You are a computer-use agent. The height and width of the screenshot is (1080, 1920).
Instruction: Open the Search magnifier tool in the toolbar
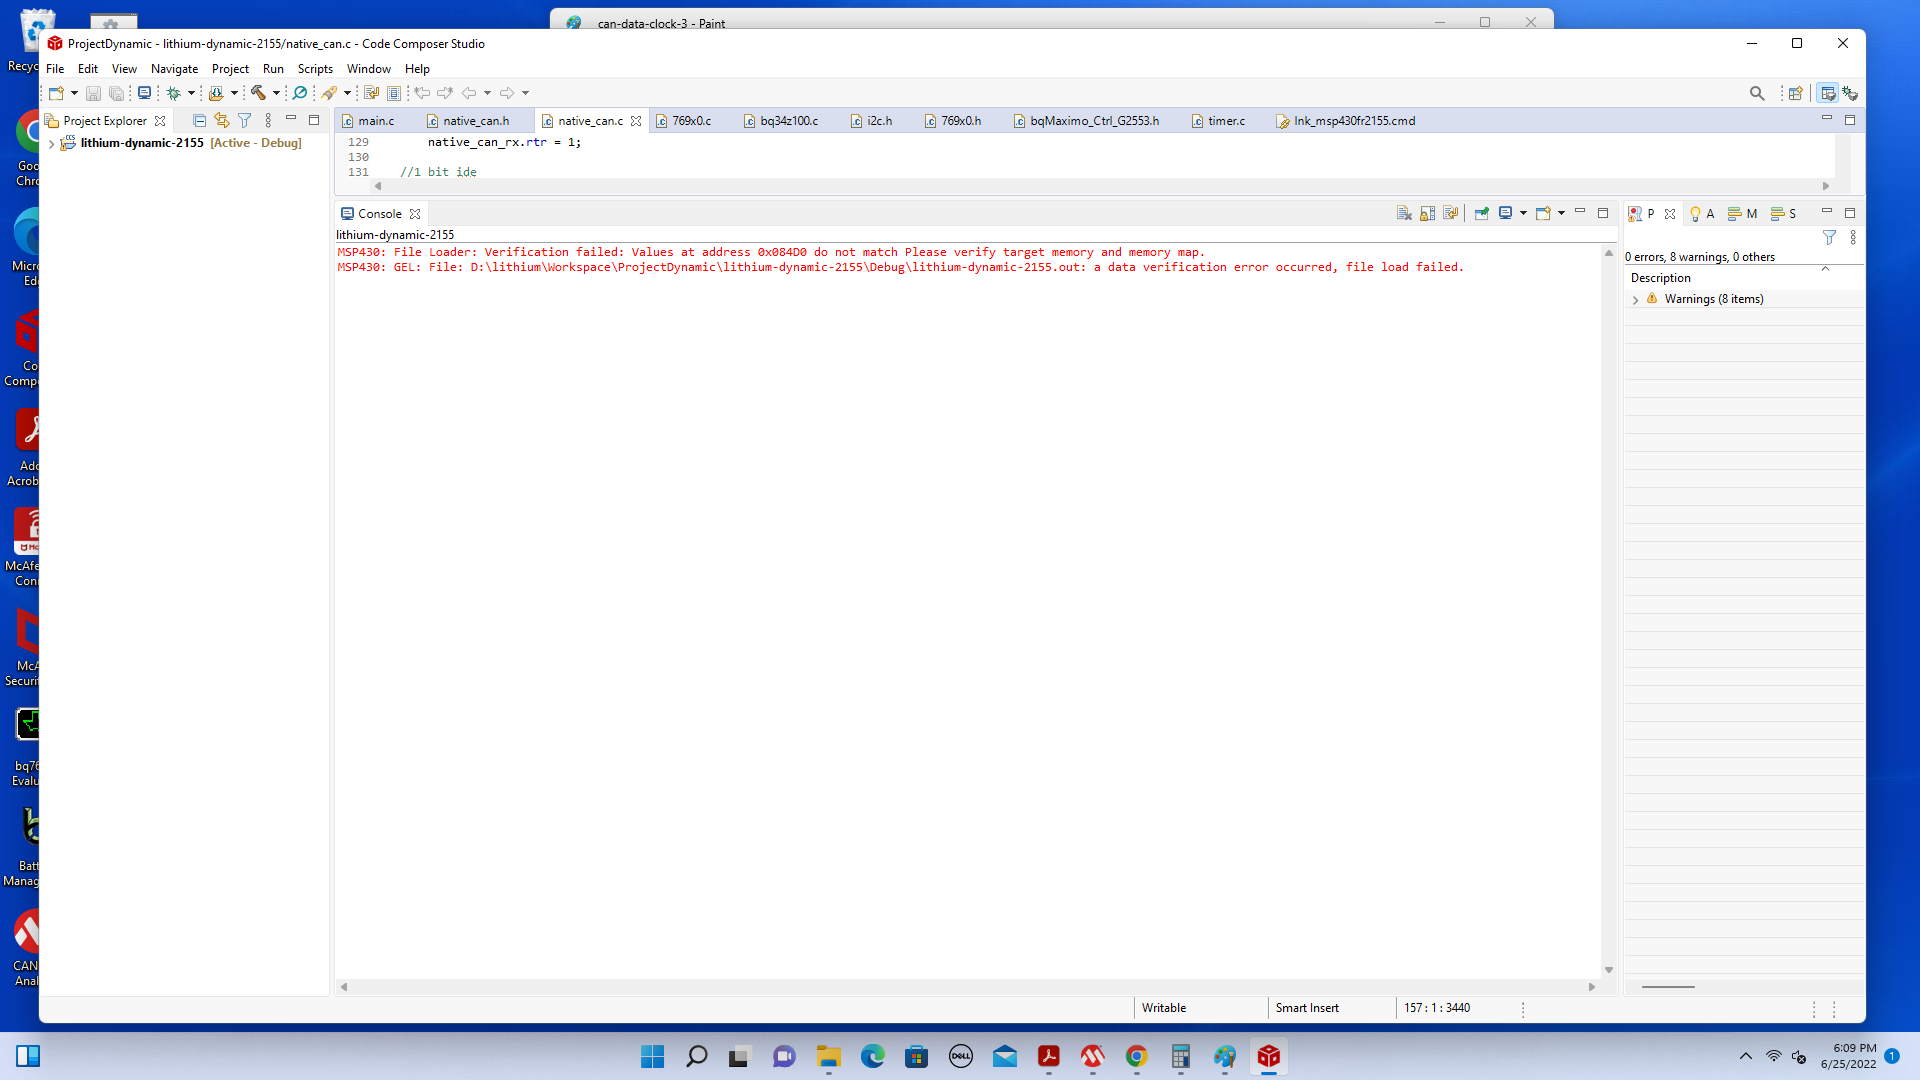point(299,93)
